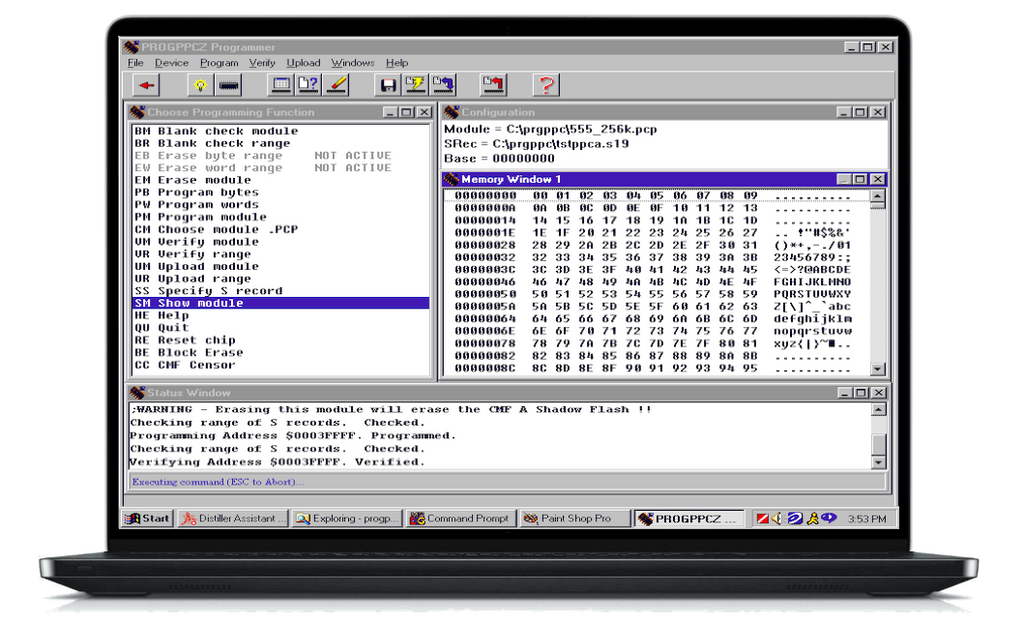Switch to the Command Prompt taskbar button
1024x623 pixels.
[460, 518]
